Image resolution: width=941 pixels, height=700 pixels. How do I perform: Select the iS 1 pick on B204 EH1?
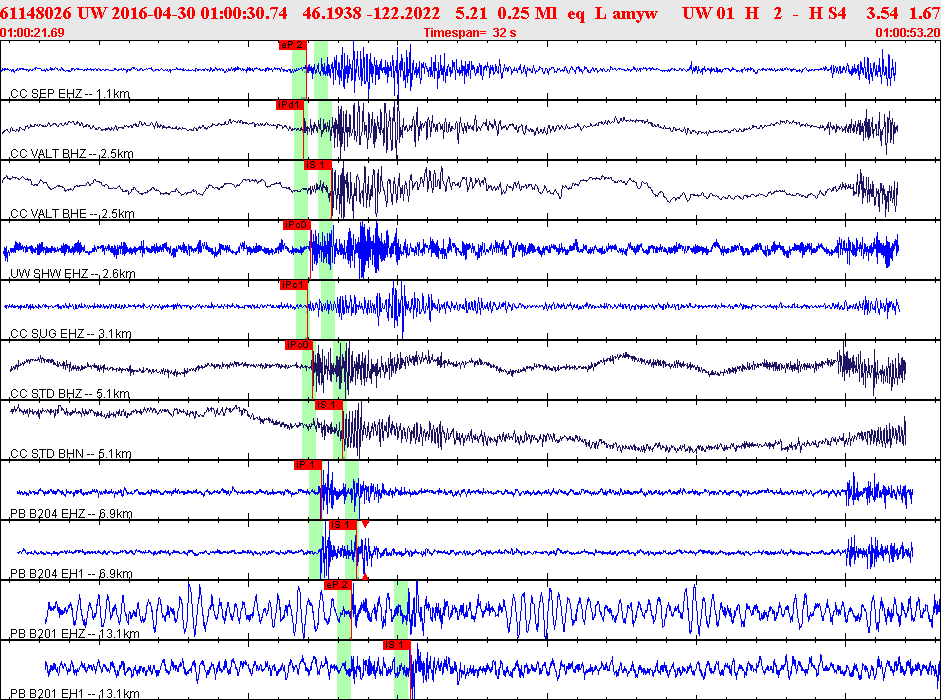pos(343,525)
